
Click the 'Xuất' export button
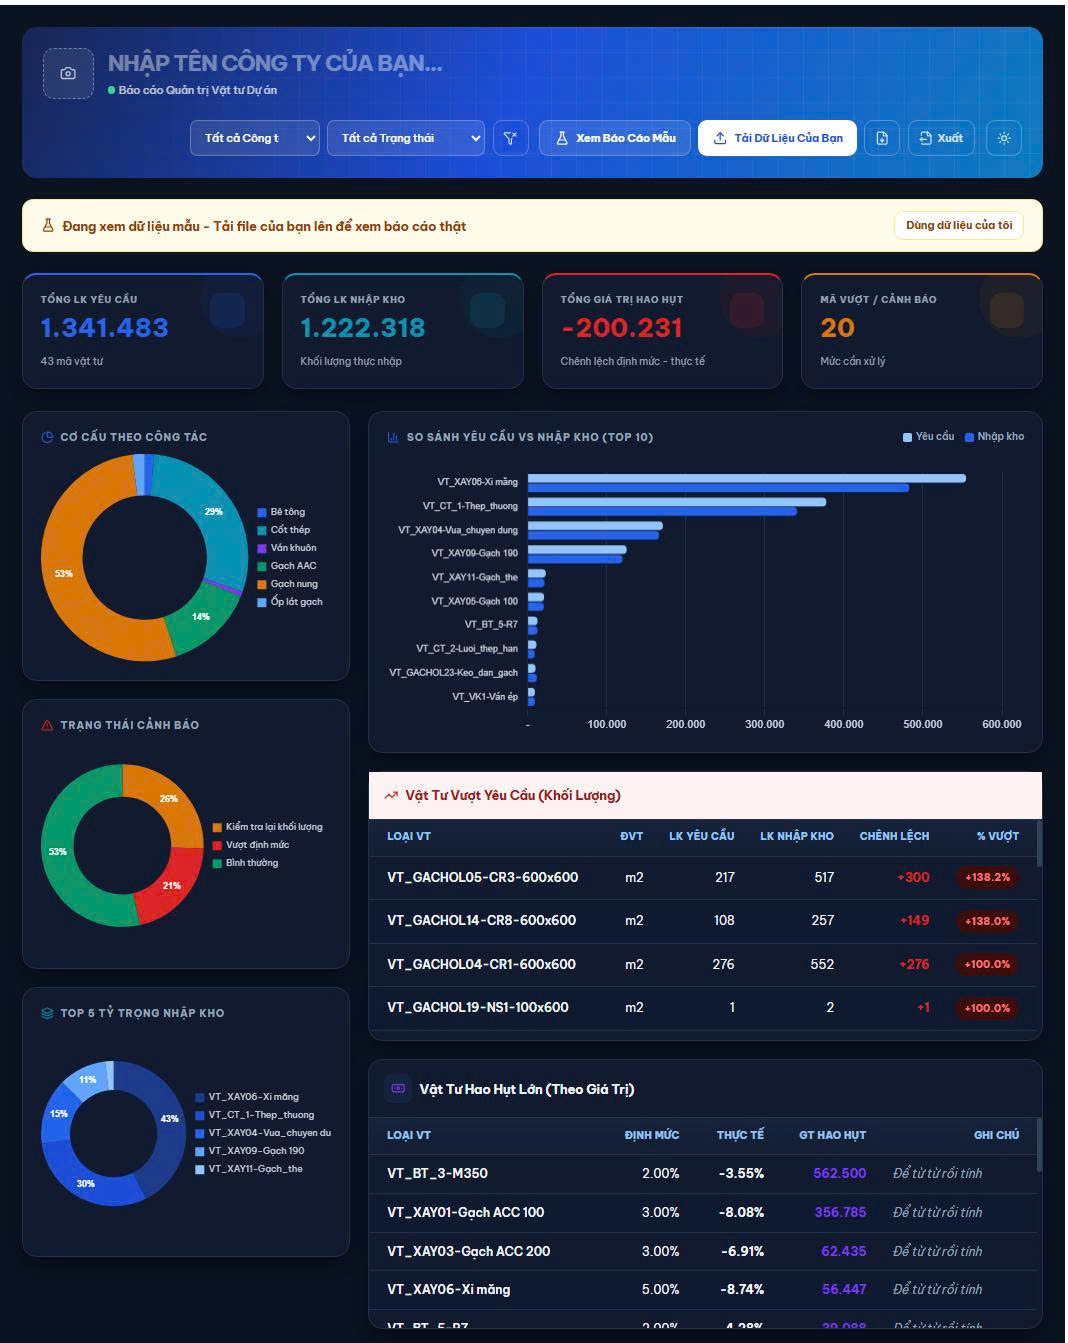click(941, 138)
